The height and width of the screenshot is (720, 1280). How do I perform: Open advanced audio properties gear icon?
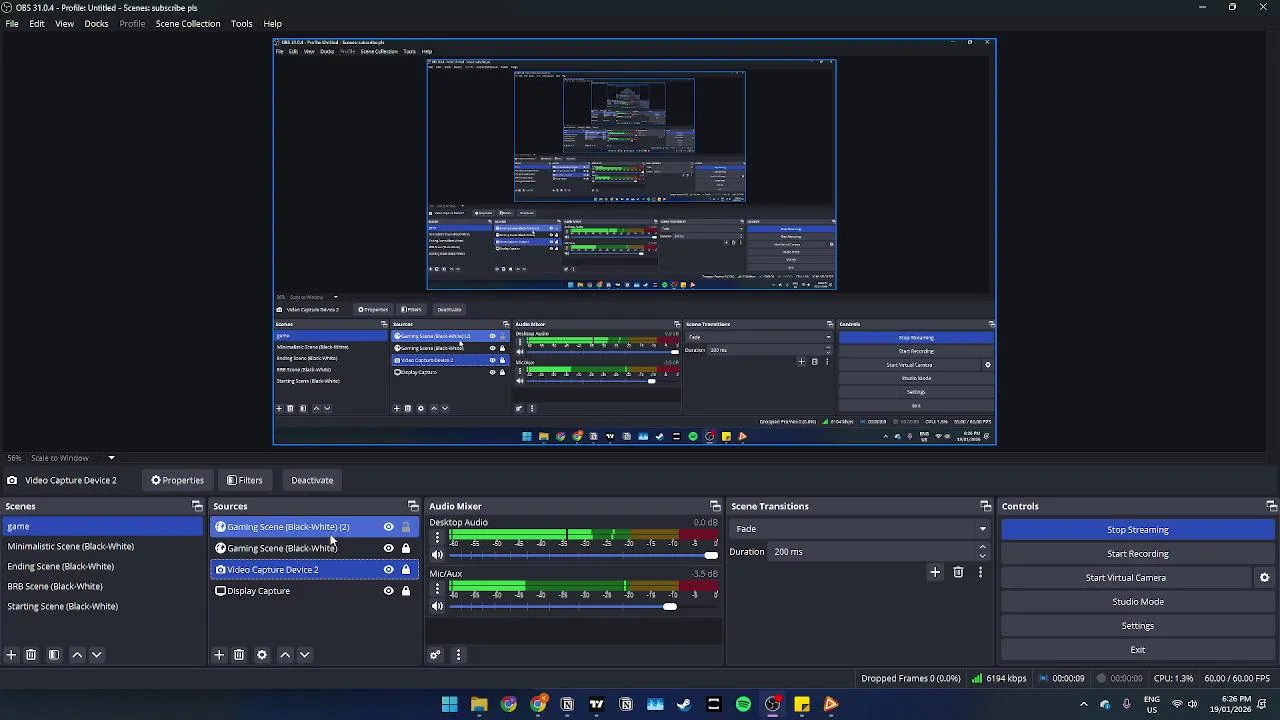[435, 655]
